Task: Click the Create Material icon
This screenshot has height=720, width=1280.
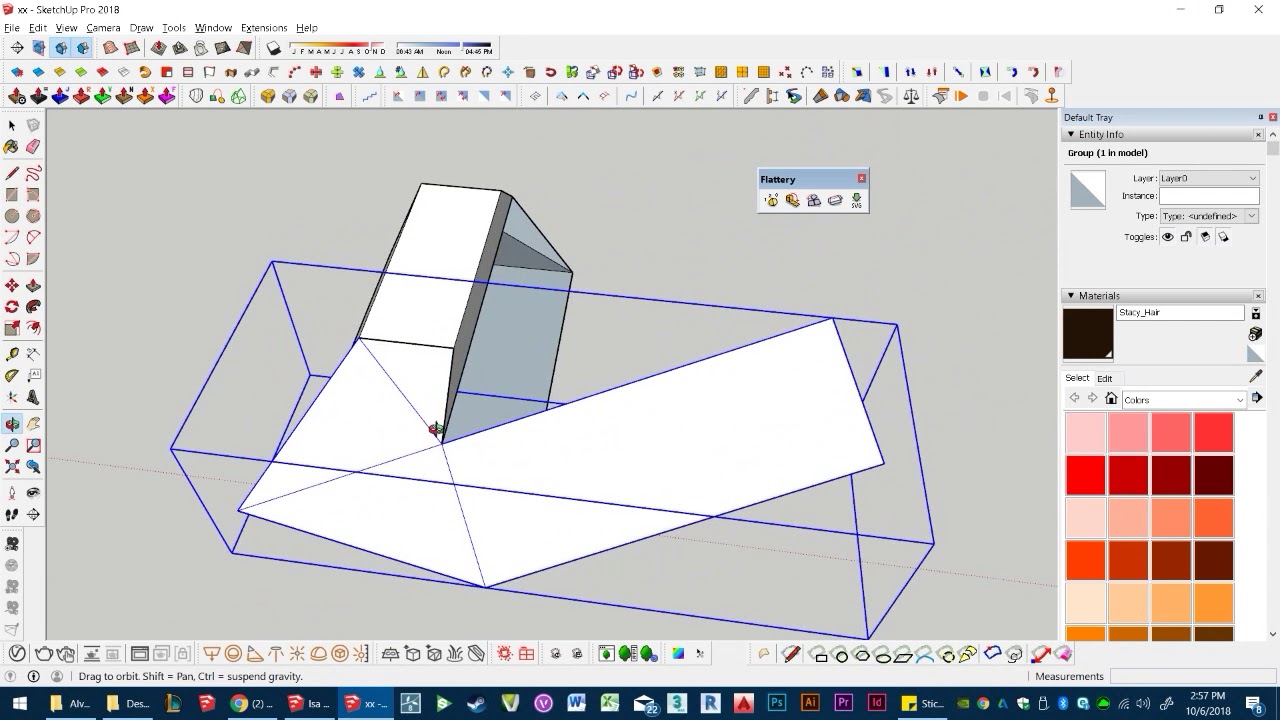Action: [x=1255, y=334]
